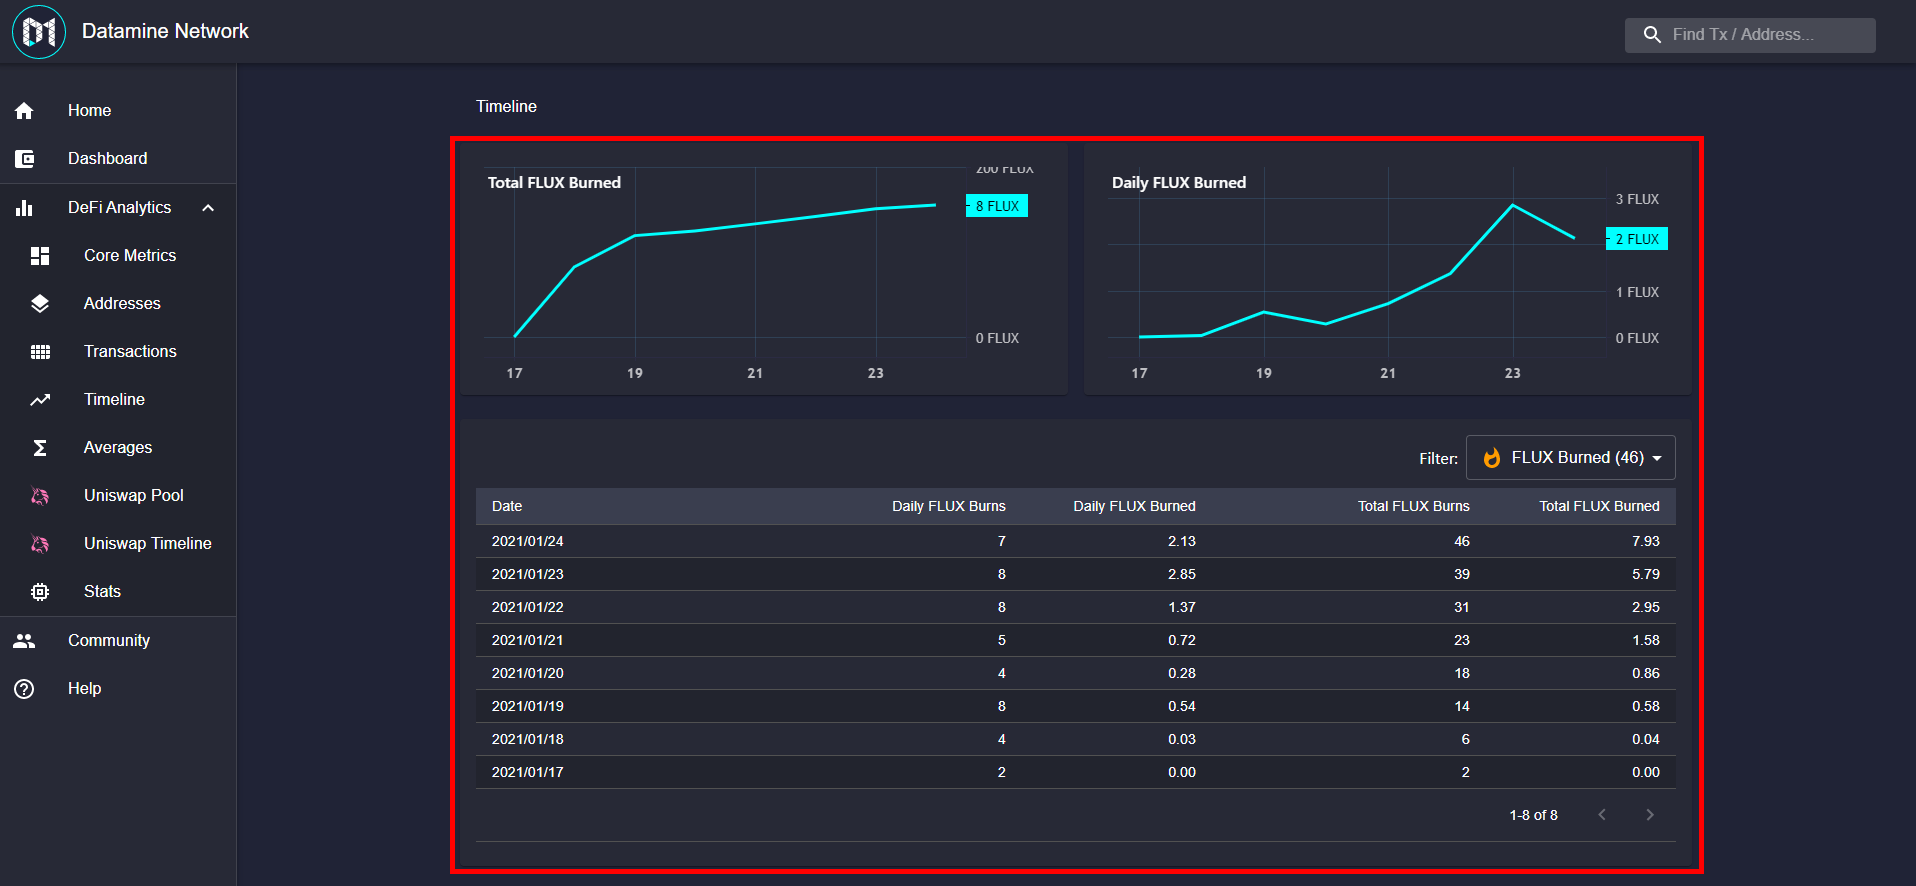
Task: Go to next table page arrow
Action: (1650, 815)
